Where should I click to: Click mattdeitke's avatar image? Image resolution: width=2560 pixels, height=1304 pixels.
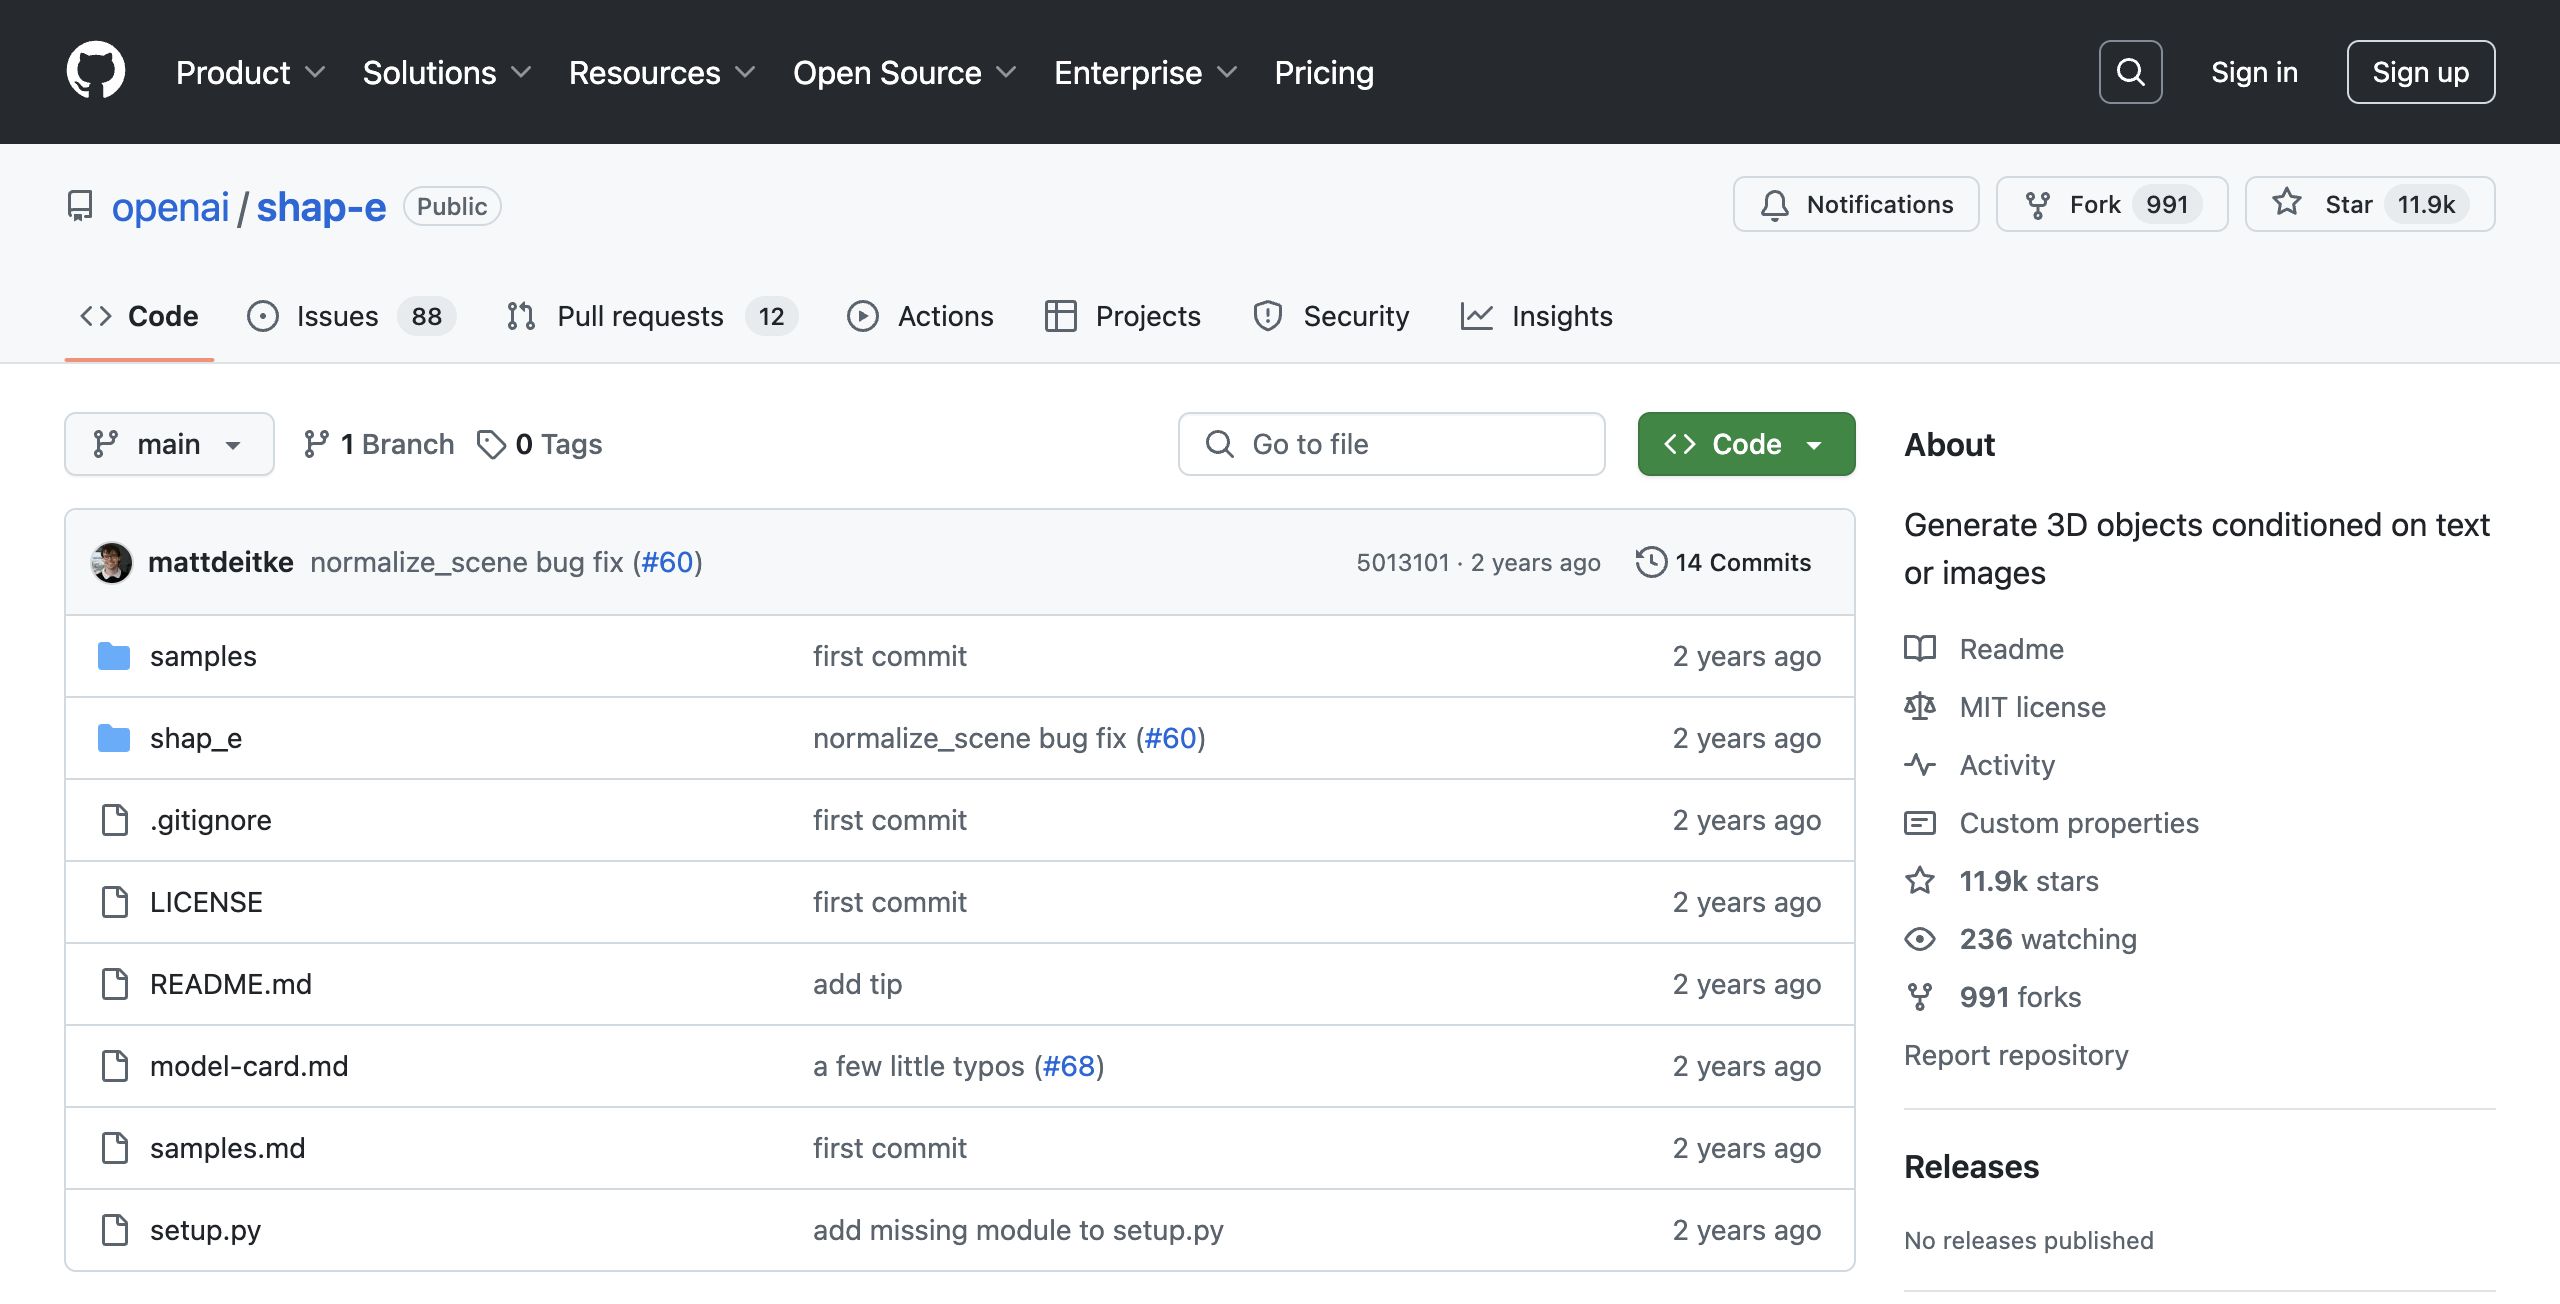click(111, 562)
